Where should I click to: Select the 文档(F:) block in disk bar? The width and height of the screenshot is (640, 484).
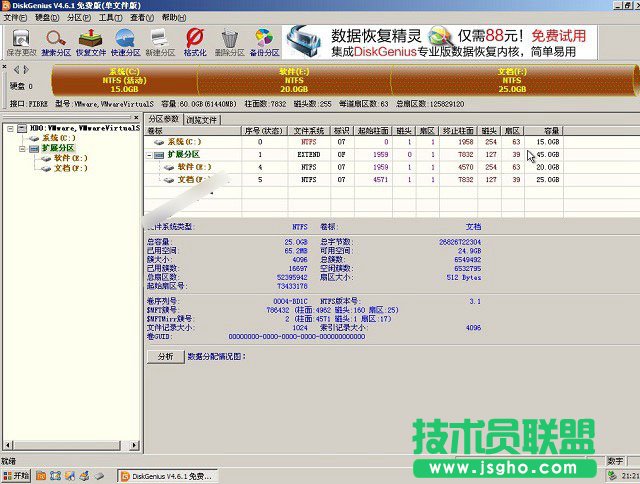[x=512, y=80]
